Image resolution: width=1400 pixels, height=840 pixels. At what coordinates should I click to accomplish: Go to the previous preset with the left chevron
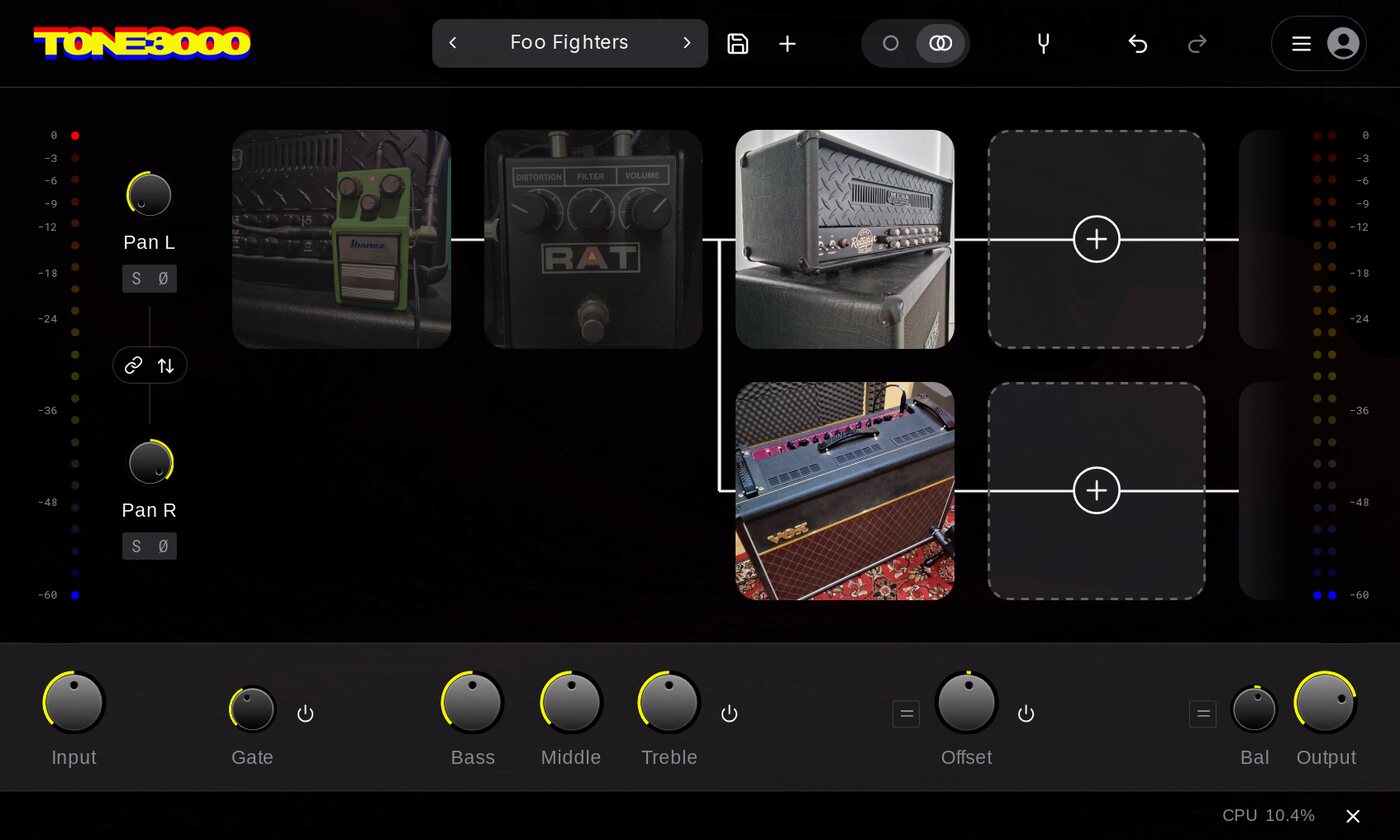pyautogui.click(x=453, y=43)
